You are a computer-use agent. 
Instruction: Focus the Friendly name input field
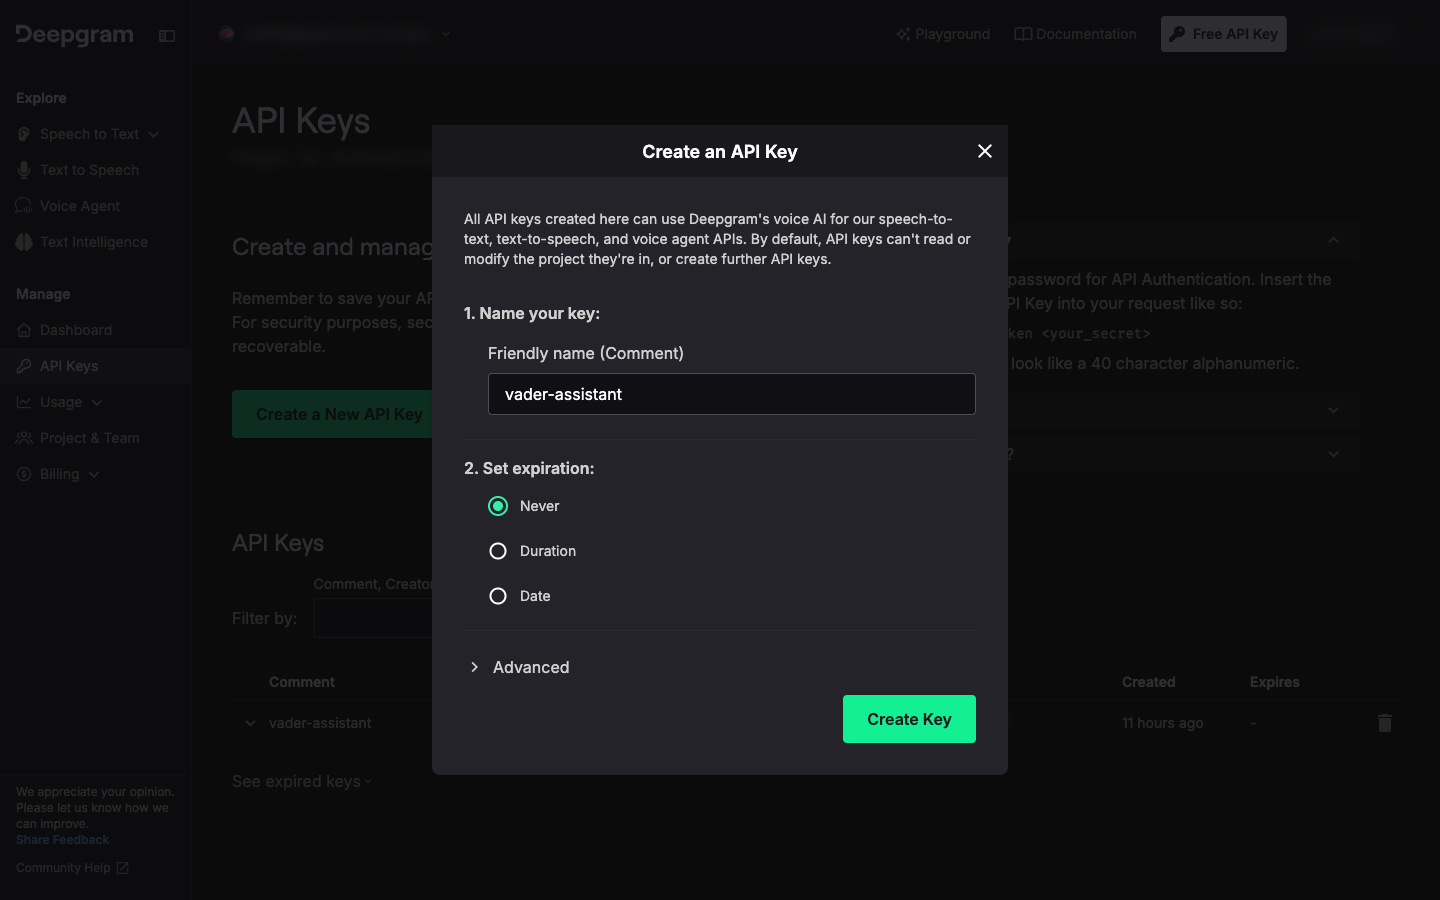click(732, 394)
